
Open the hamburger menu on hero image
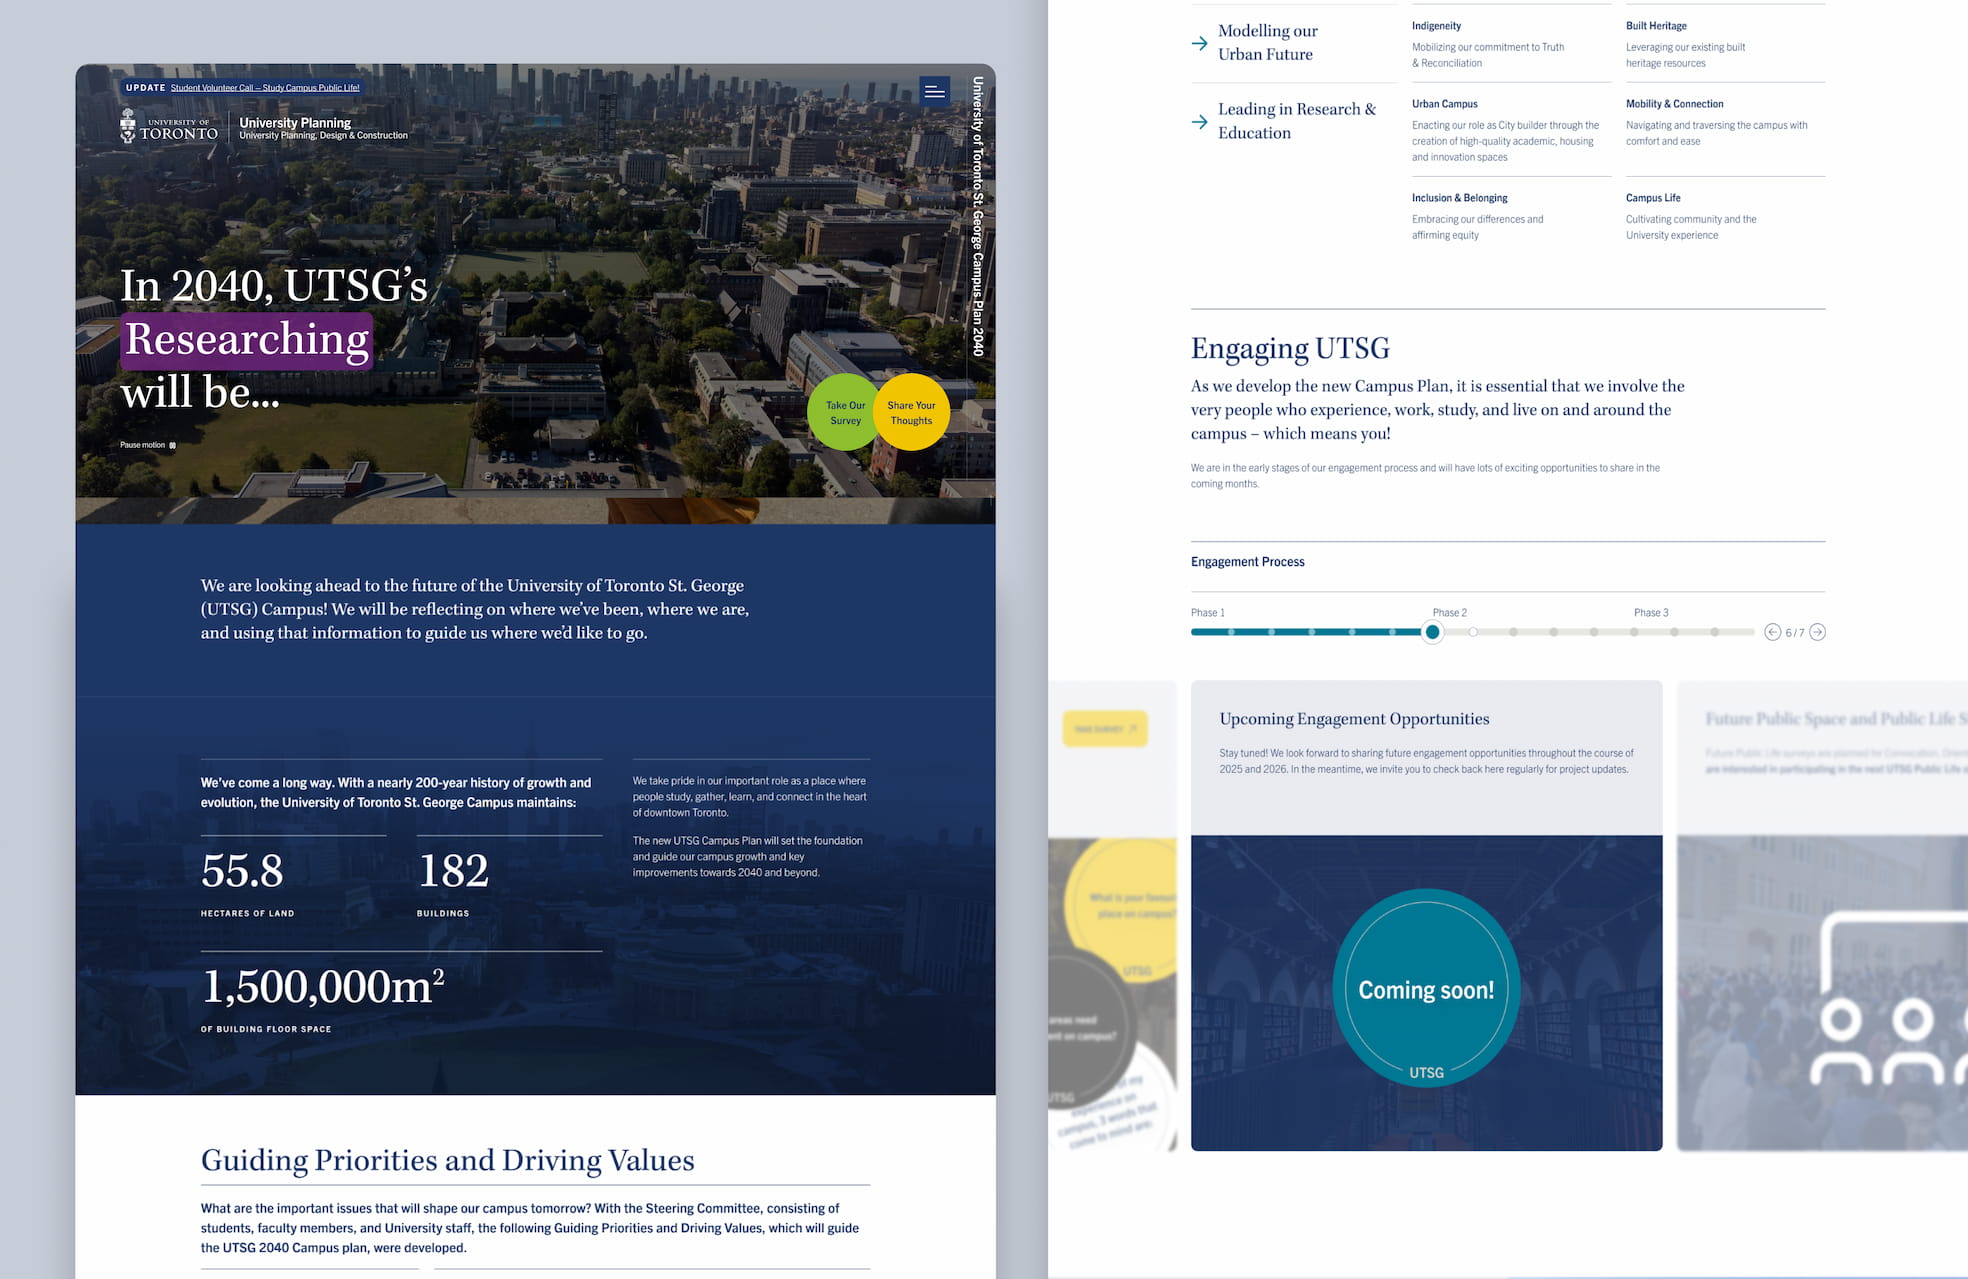click(x=934, y=91)
